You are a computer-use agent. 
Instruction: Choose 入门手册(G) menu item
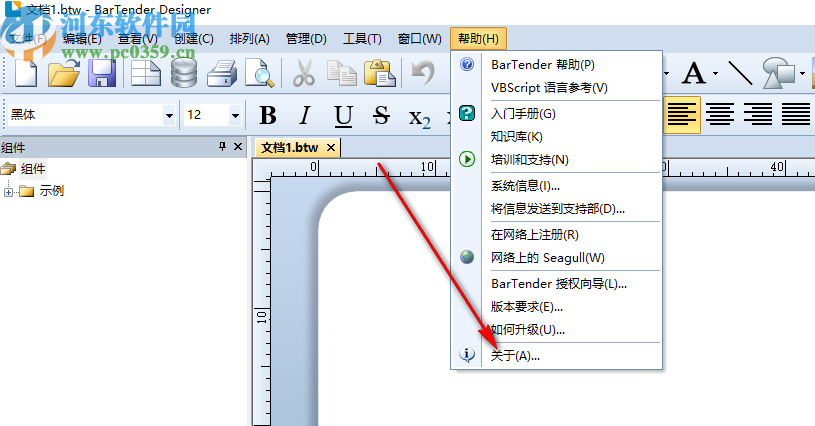(557, 114)
